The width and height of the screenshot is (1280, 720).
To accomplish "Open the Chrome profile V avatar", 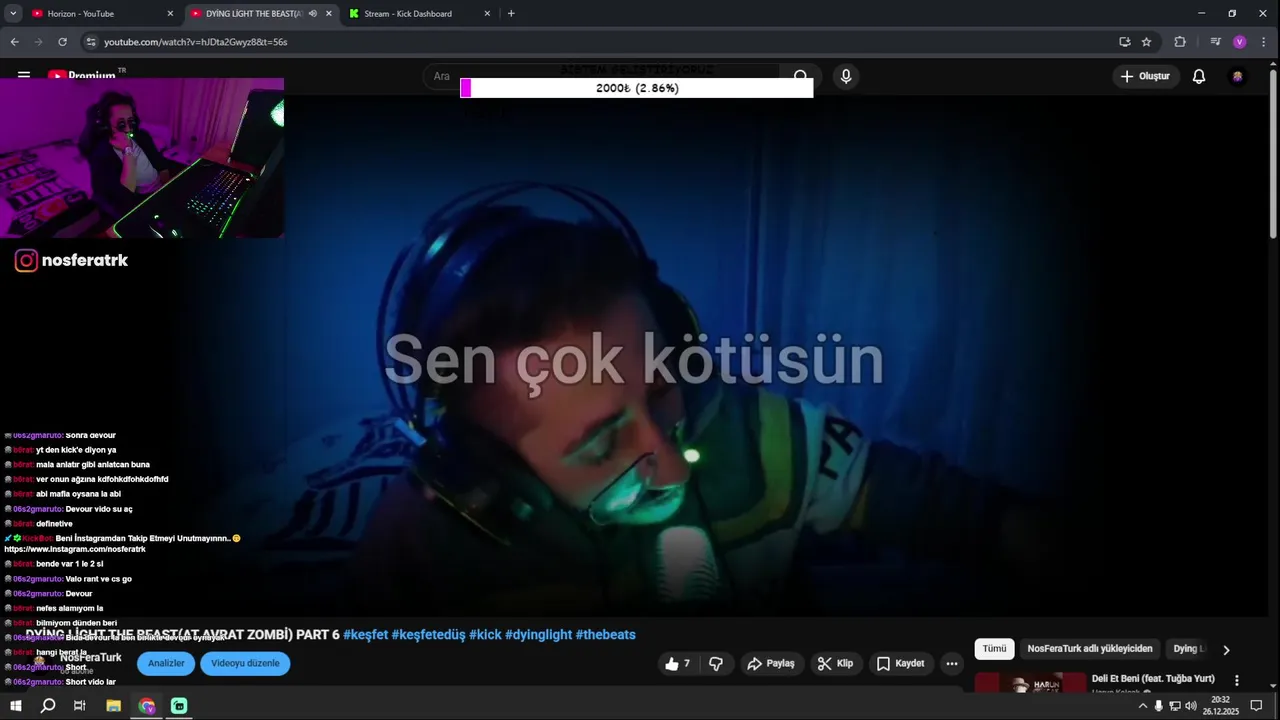I will tap(1240, 42).
